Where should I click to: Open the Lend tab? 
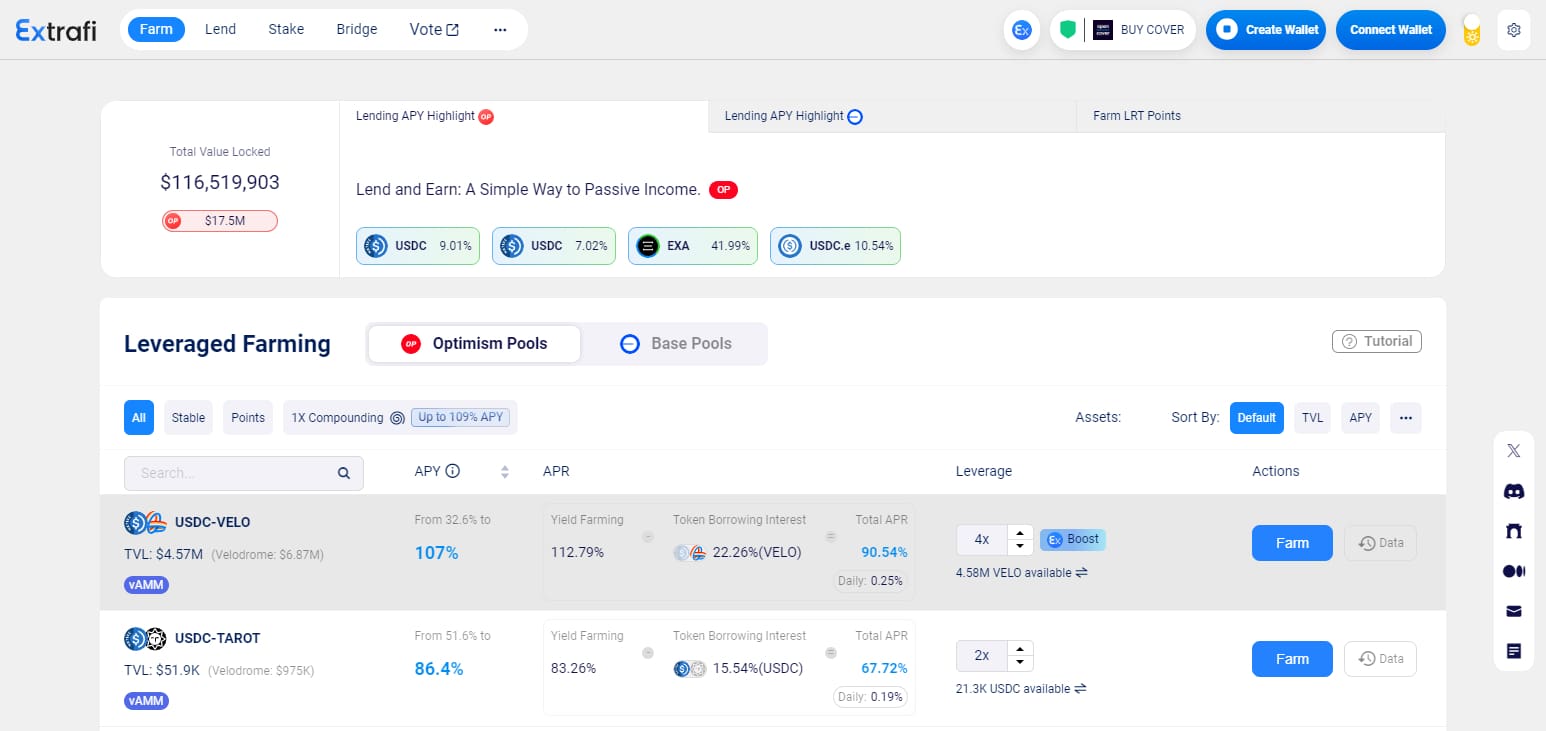[220, 29]
